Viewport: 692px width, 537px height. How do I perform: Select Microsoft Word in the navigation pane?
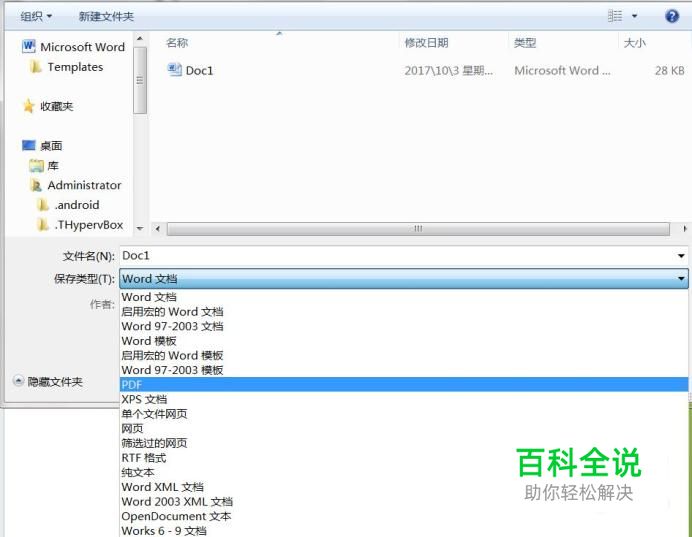[83, 47]
